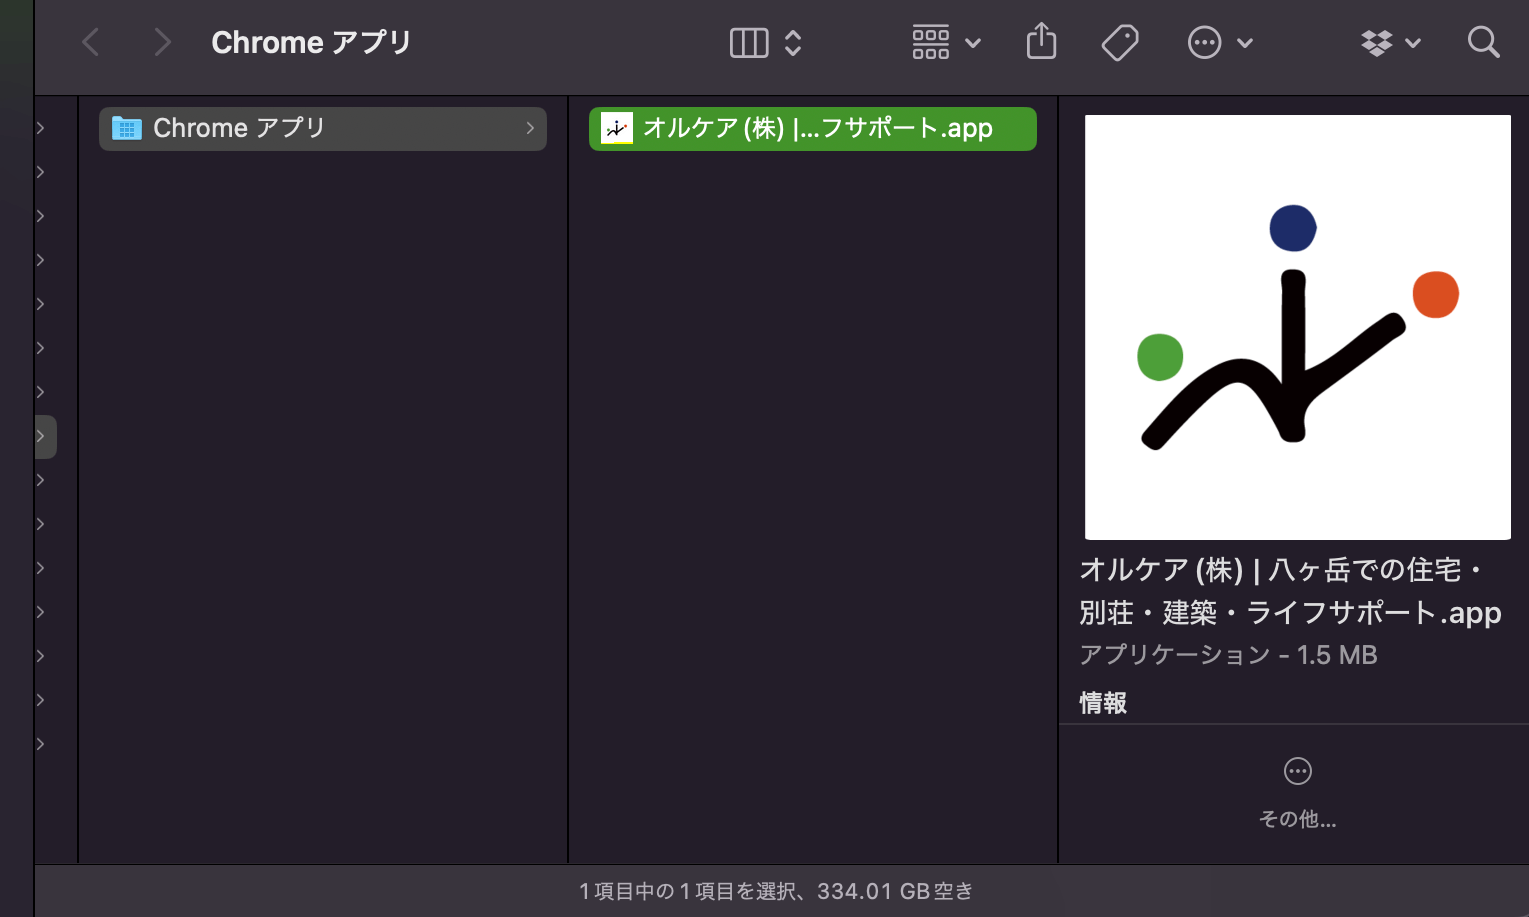This screenshot has height=917, width=1529.
Task: Click the status bar text showing 334.01 GB空き
Action: [775, 891]
